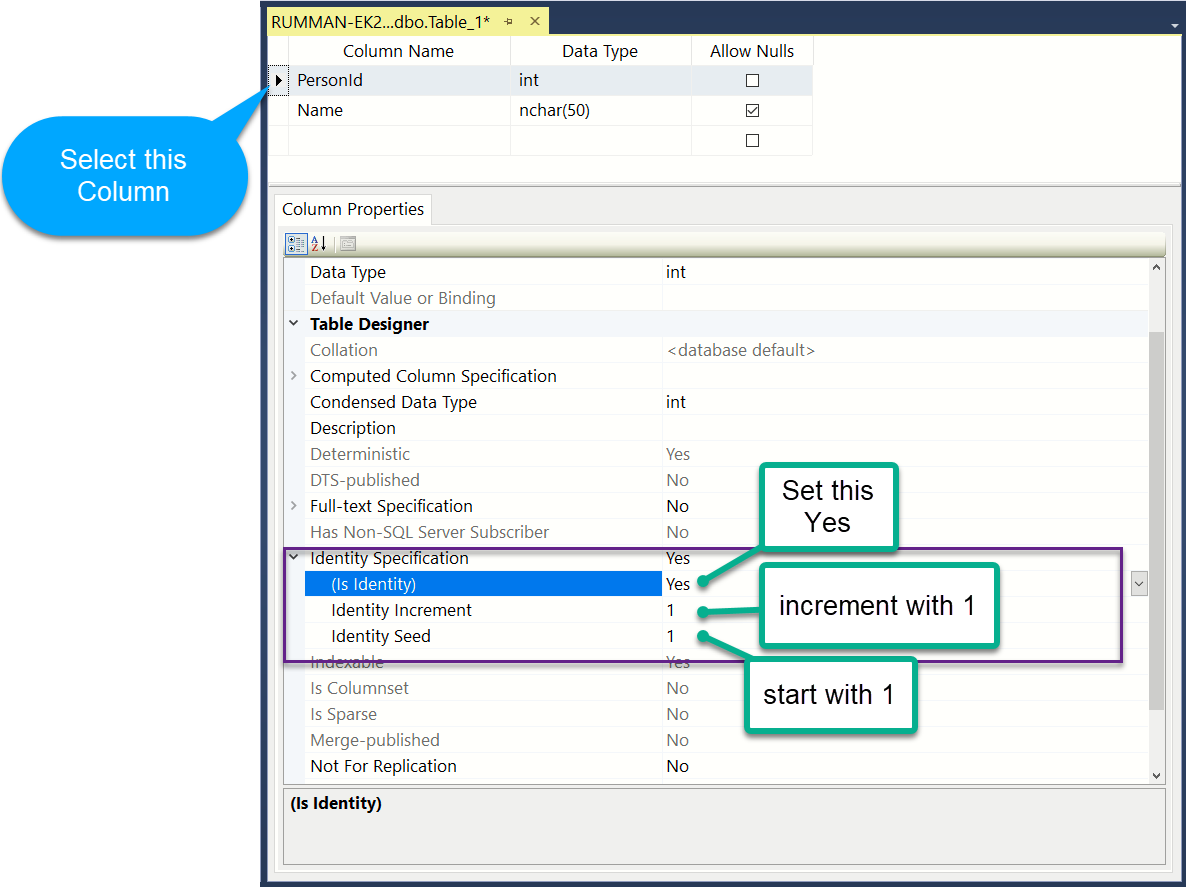Toggle Allow Nulls checkbox in the empty row

click(x=752, y=140)
